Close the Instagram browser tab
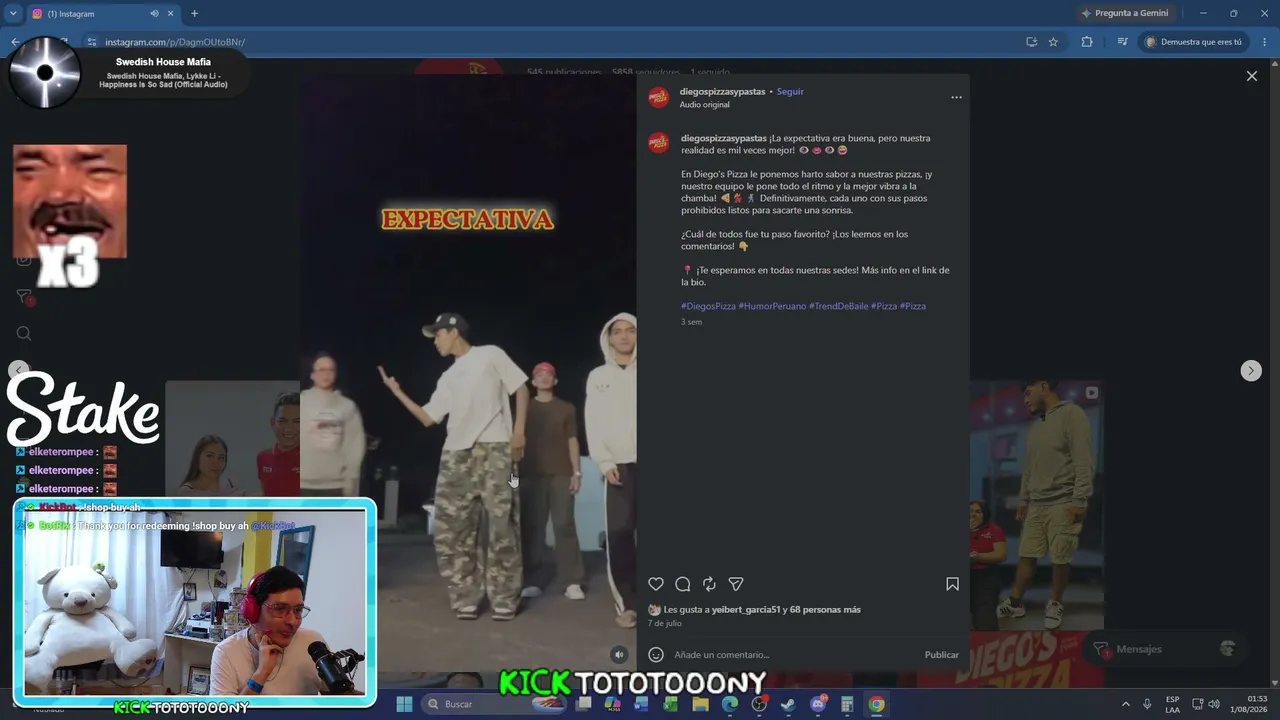The image size is (1280, 720). click(x=170, y=14)
